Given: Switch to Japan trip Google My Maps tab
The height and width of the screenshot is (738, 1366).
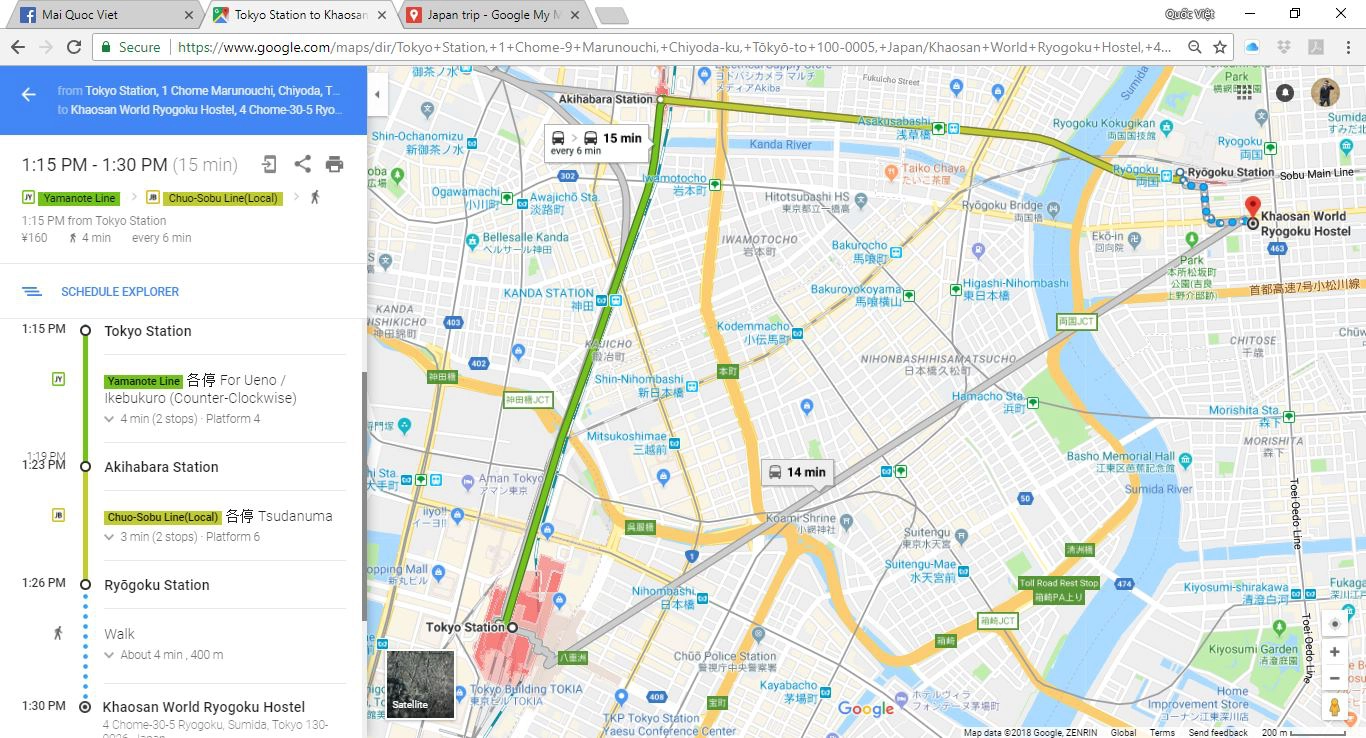Looking at the screenshot, I should (492, 16).
